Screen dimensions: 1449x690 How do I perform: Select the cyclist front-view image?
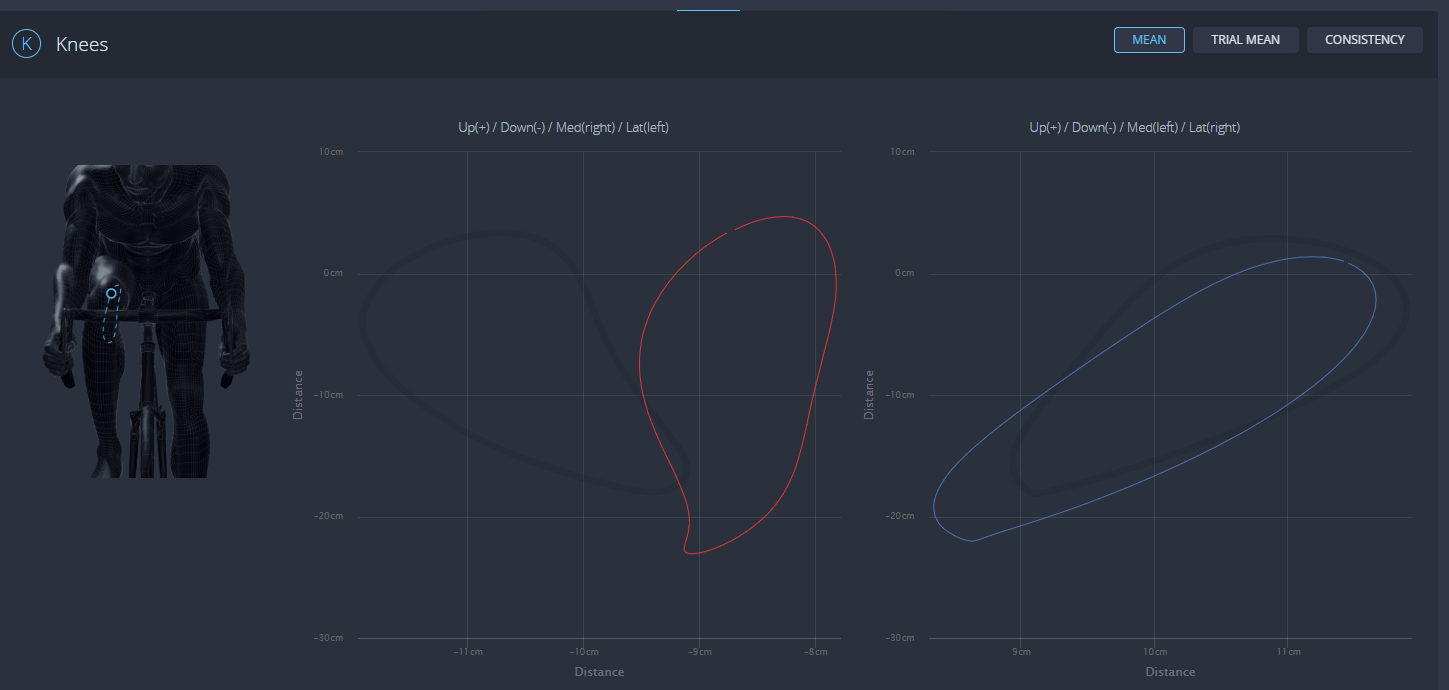pos(145,321)
